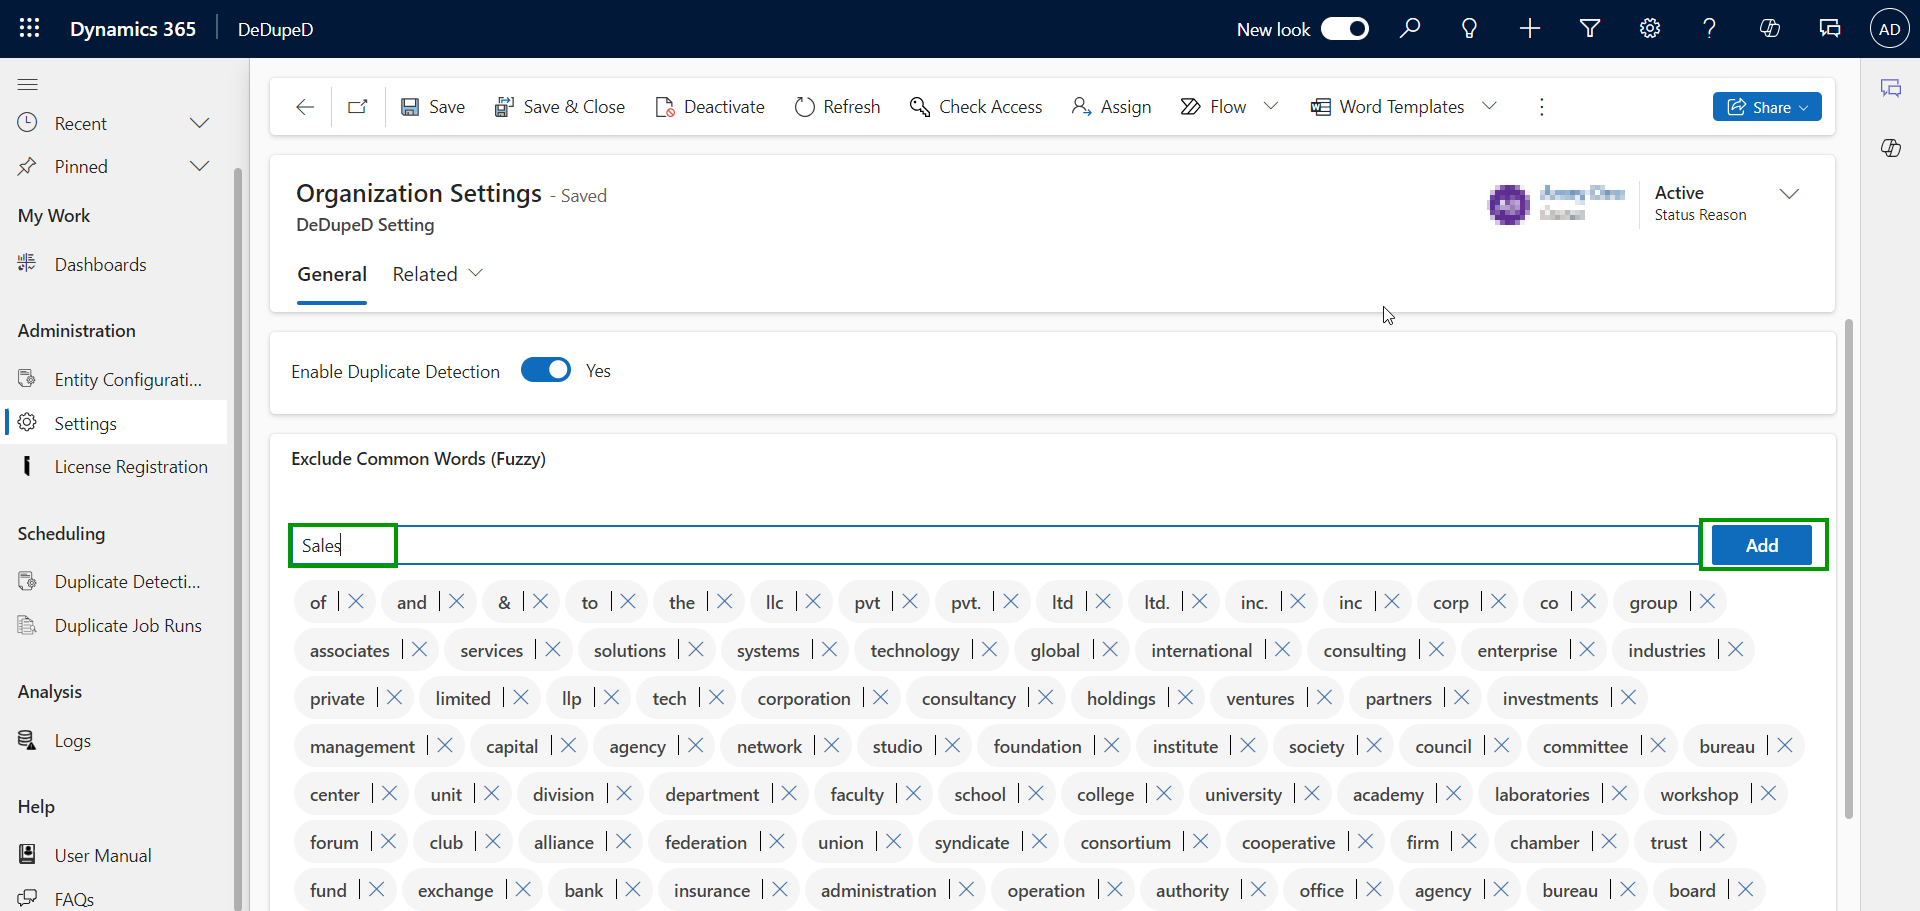Toggle the New look switch
The image size is (1920, 911).
(1344, 29)
